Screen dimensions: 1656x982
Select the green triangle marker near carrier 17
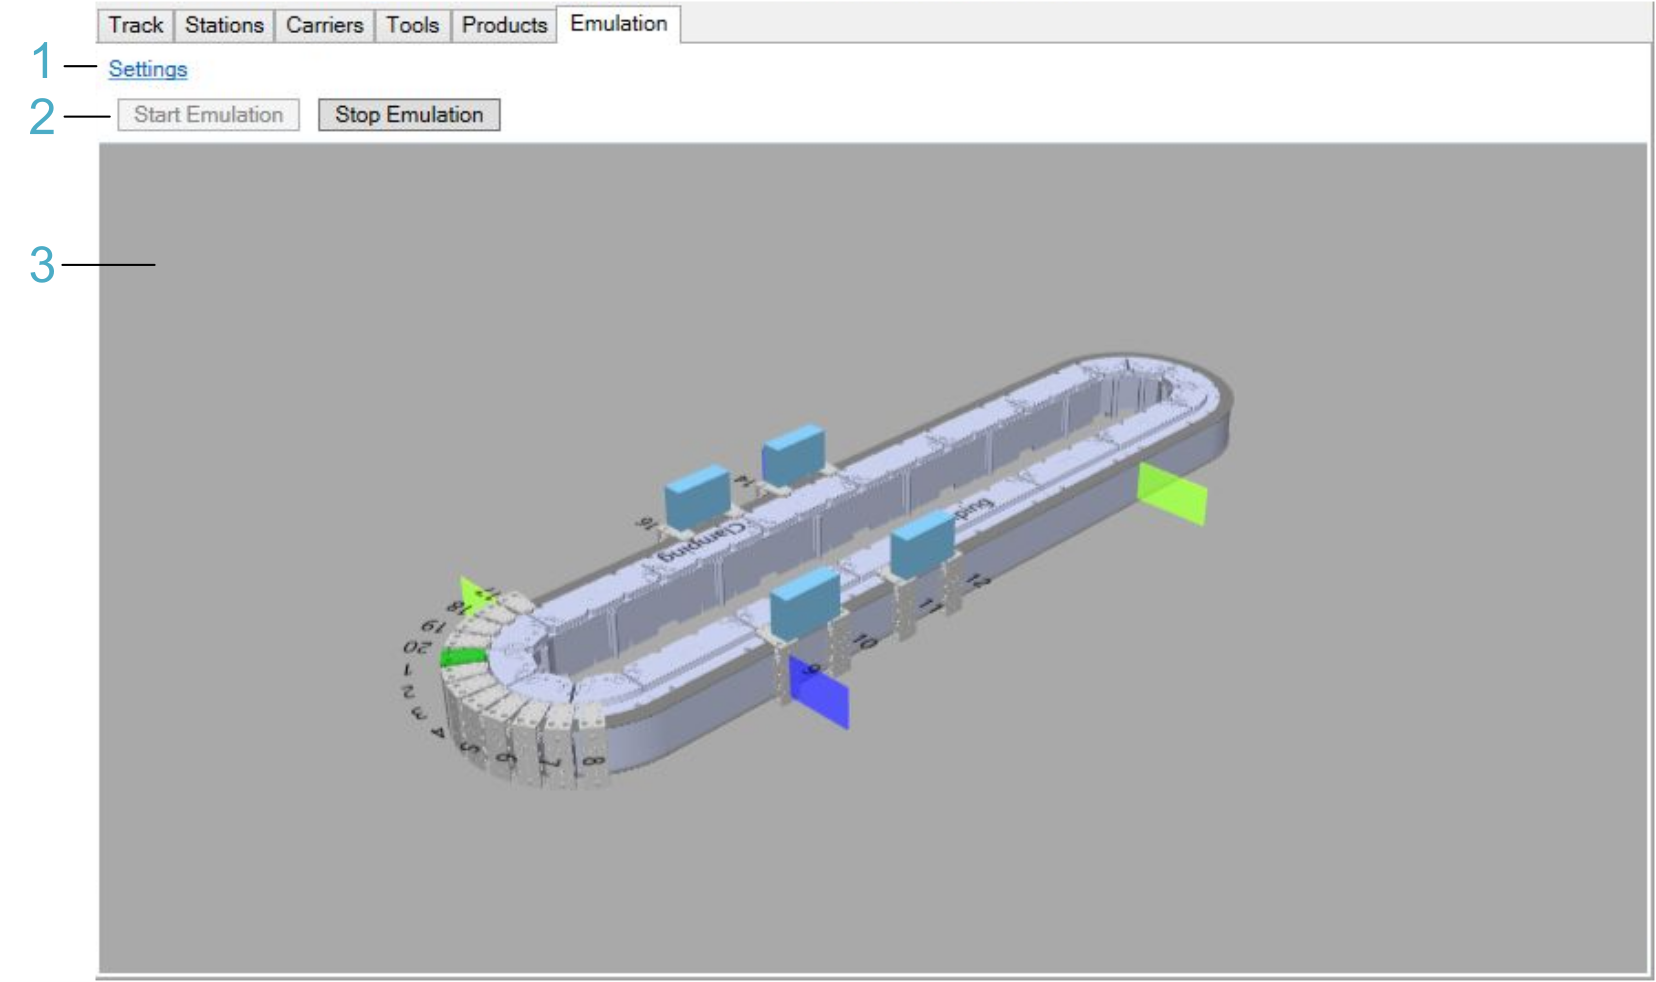pos(474,592)
